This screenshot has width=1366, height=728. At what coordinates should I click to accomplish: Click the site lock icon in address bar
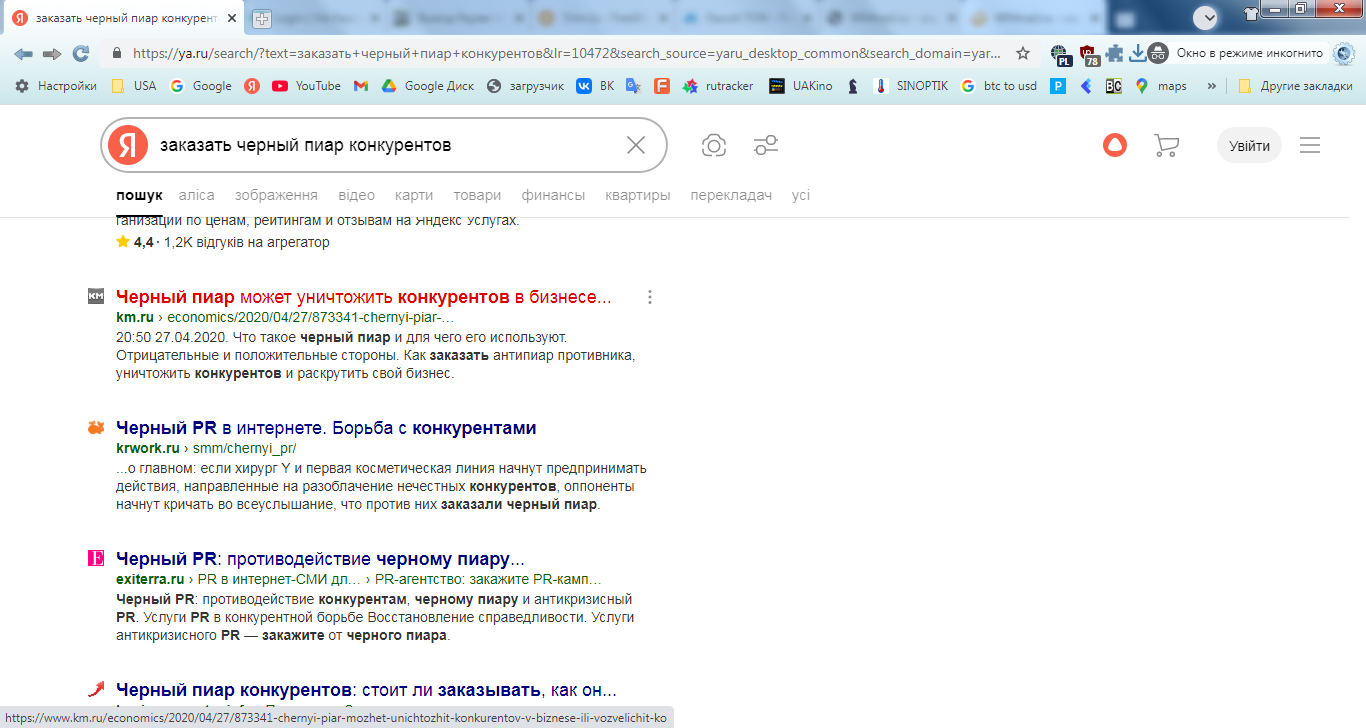[117, 54]
